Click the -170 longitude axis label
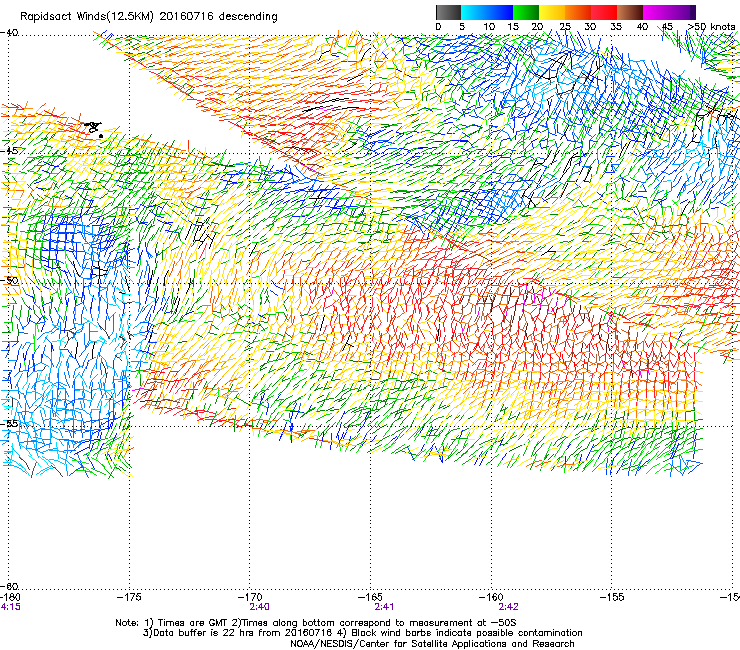Screen dimensions: 740x650 coord(250,597)
